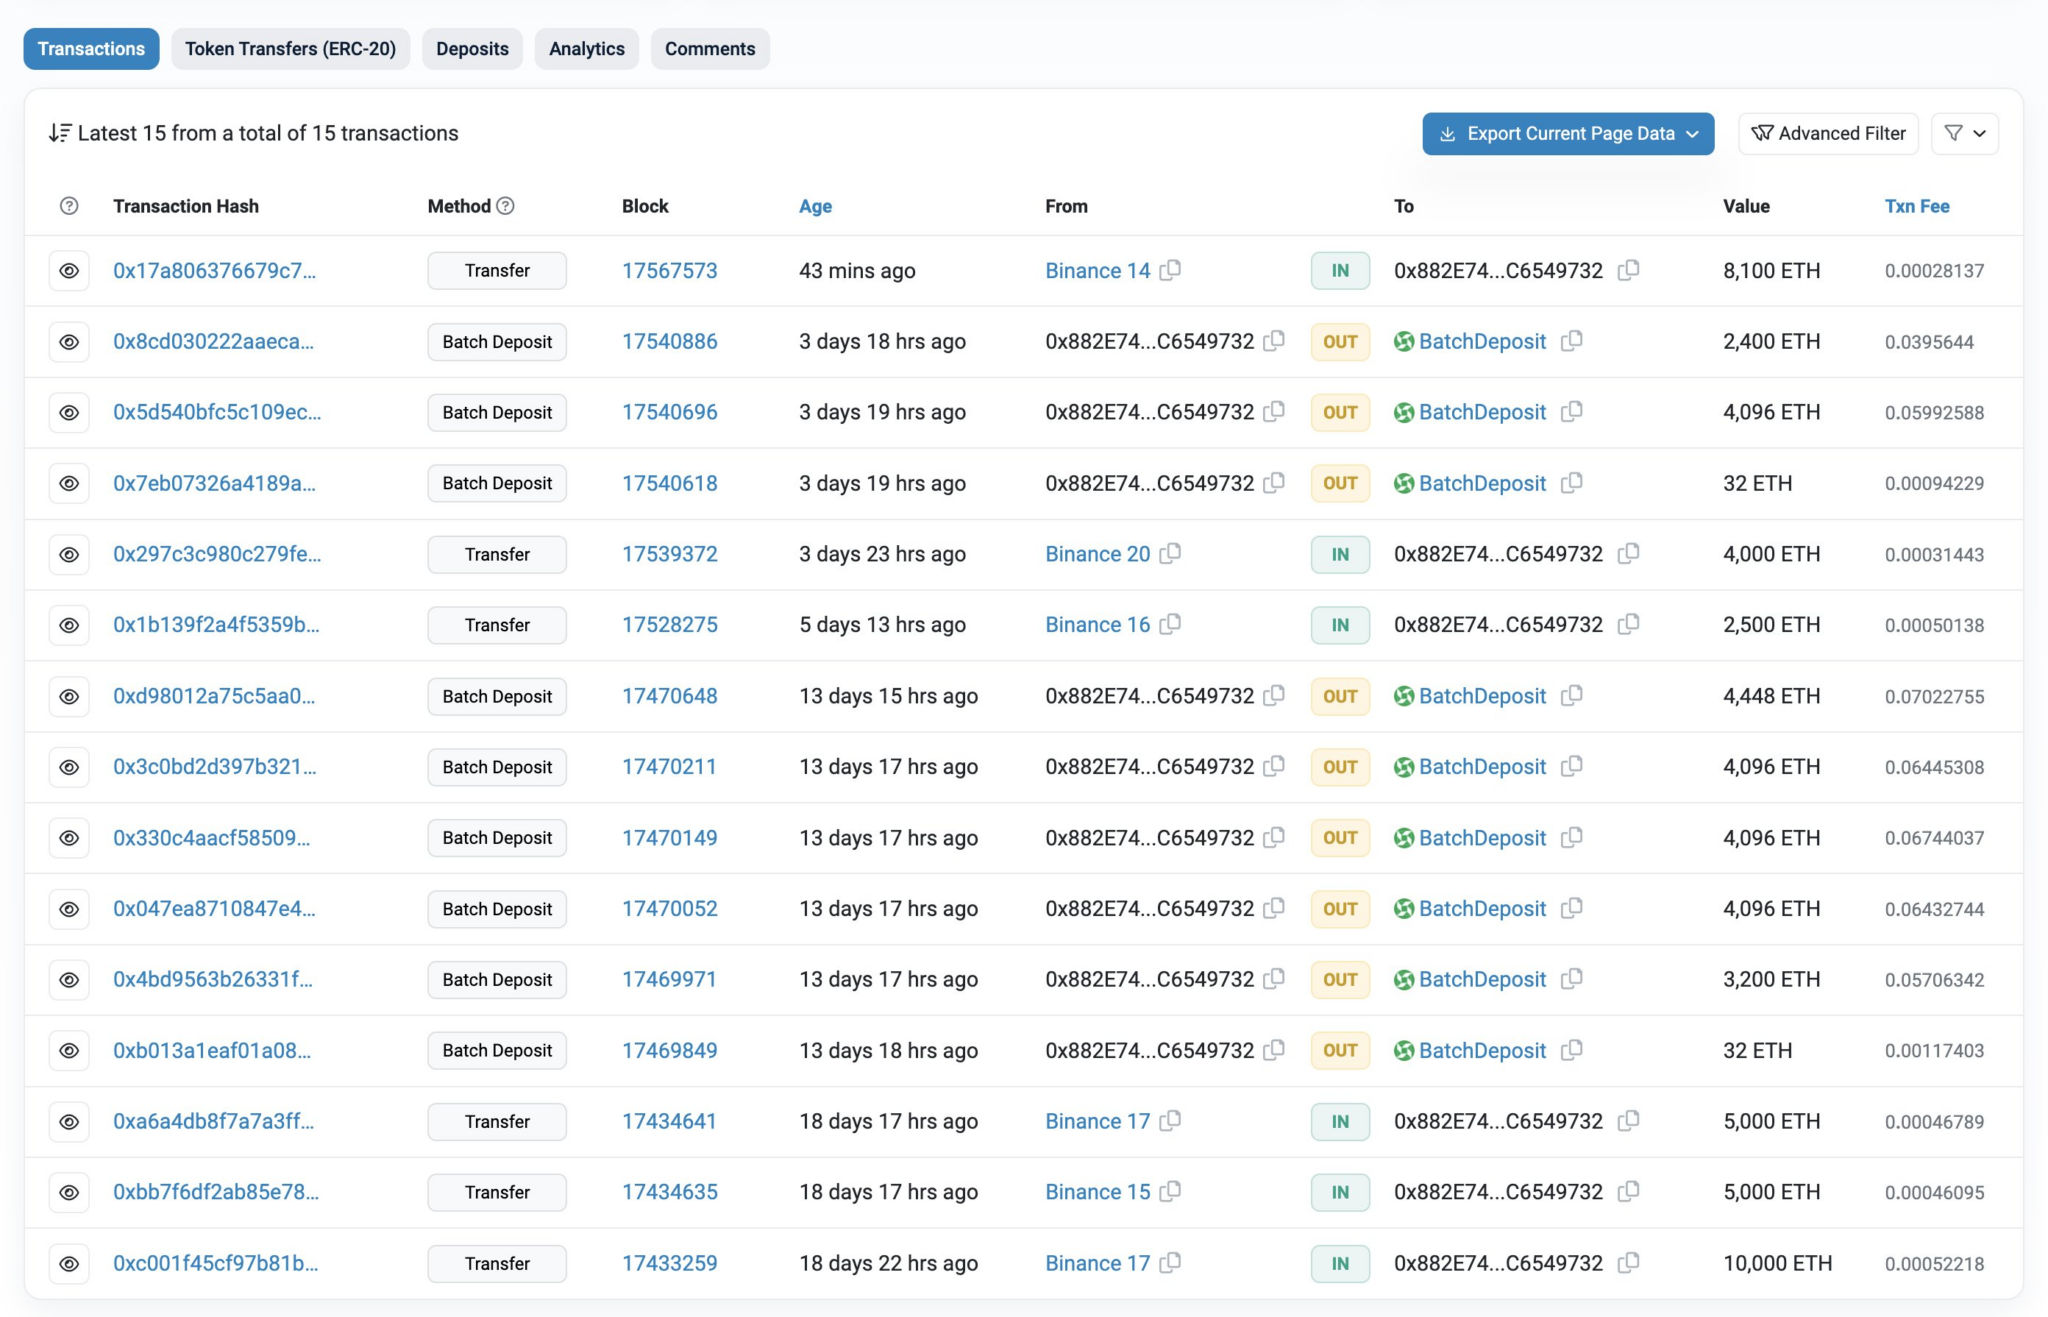Viewport: 2048px width, 1317px height.
Task: Open the Deposits tab
Action: click(x=472, y=49)
